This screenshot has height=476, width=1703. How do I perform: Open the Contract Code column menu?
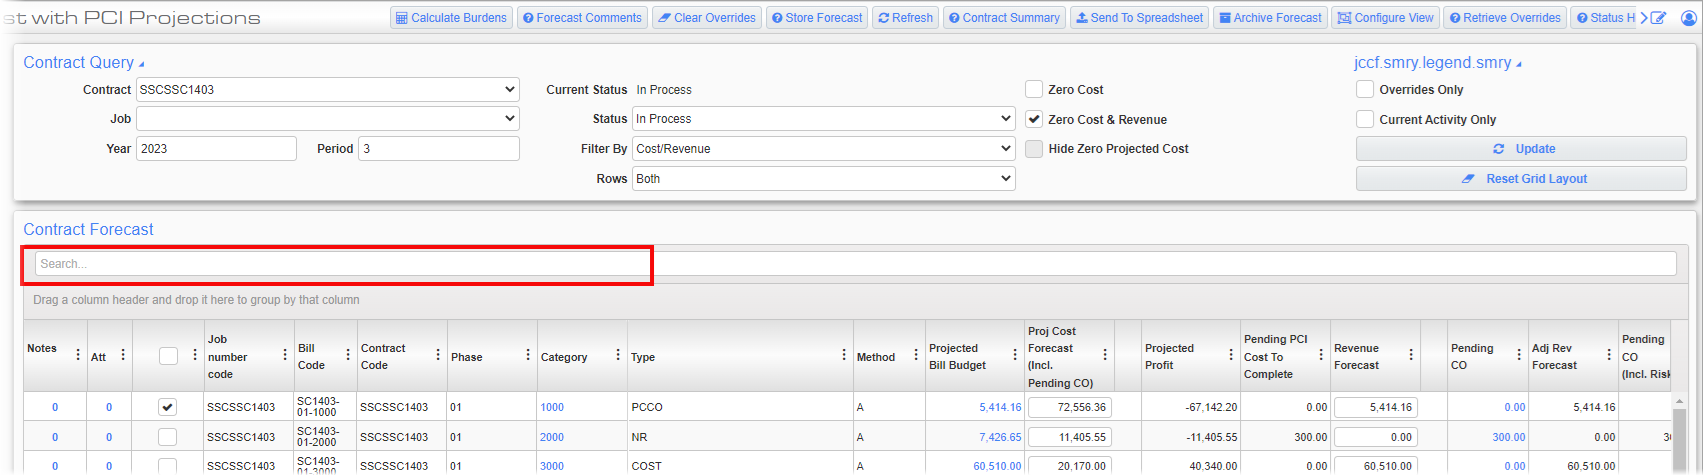(438, 355)
